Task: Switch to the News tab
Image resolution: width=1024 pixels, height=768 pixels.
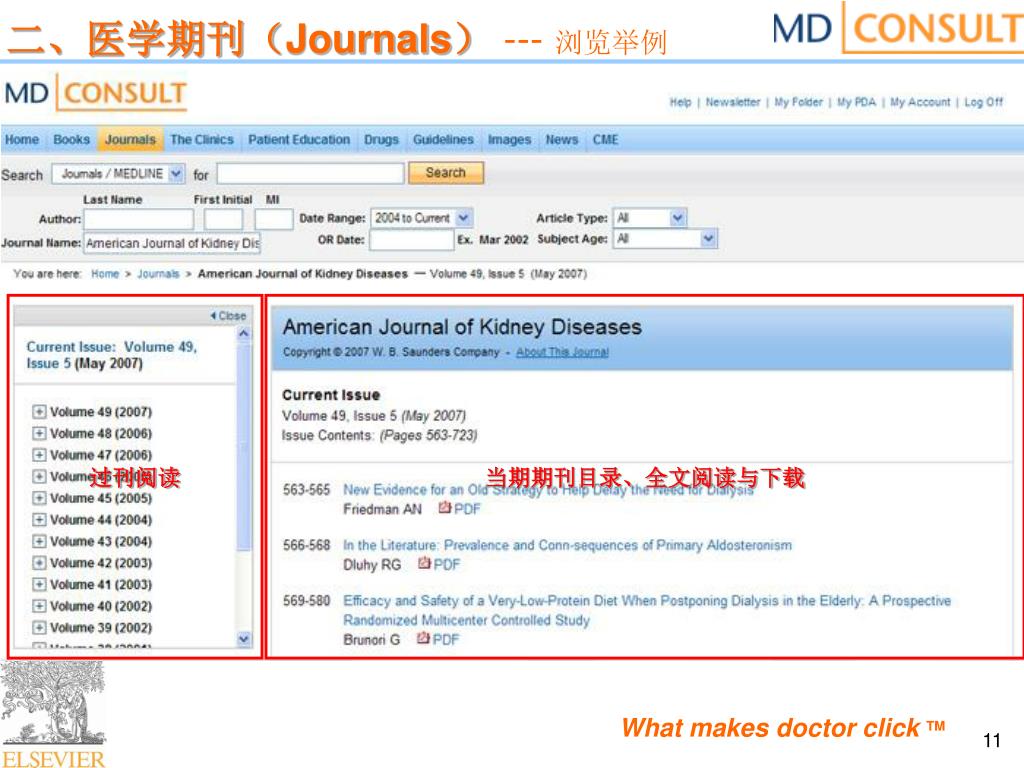Action: coord(562,140)
